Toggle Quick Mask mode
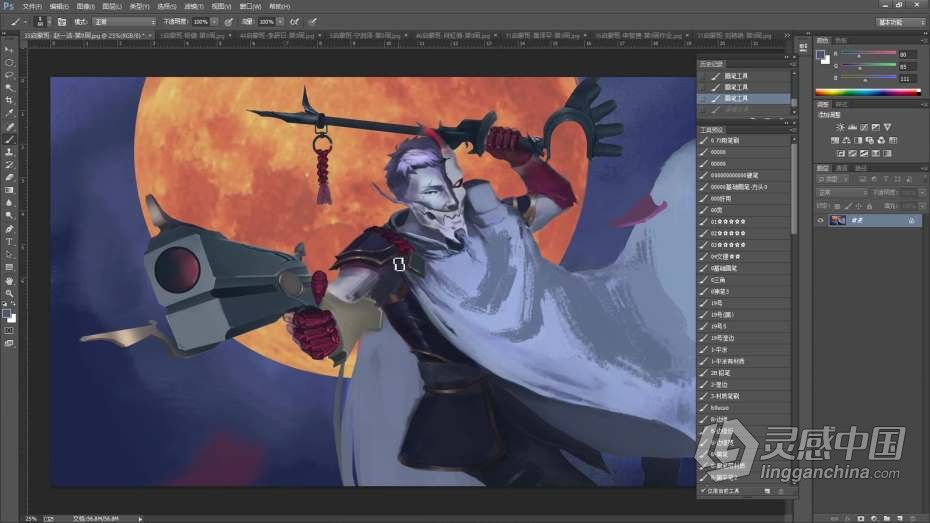 pos(9,331)
